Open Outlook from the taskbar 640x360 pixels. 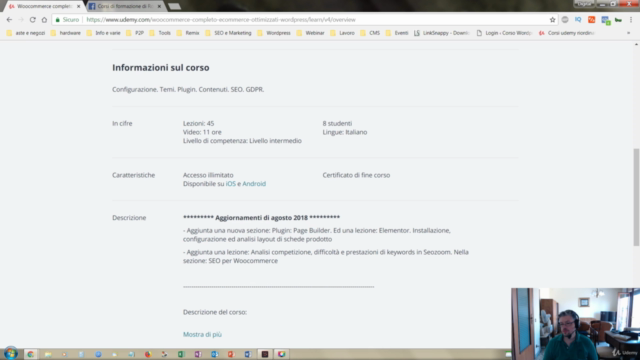[x=215, y=354]
